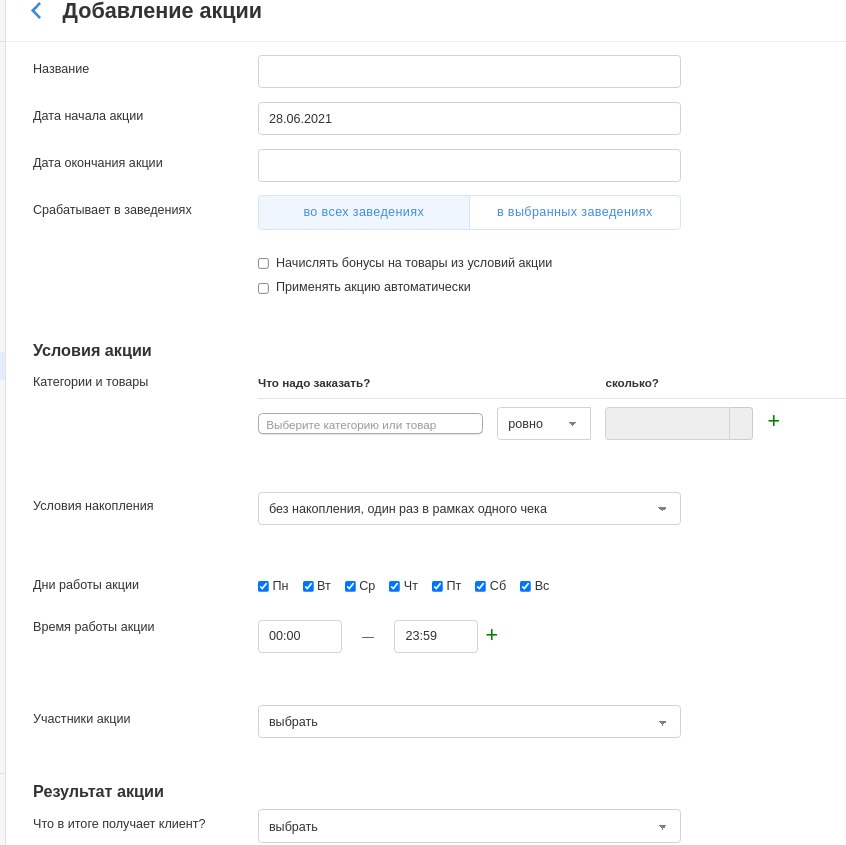Image resolution: width=846 pixels, height=845 pixels.
Task: Select the во всех заведениях option
Action: (364, 212)
